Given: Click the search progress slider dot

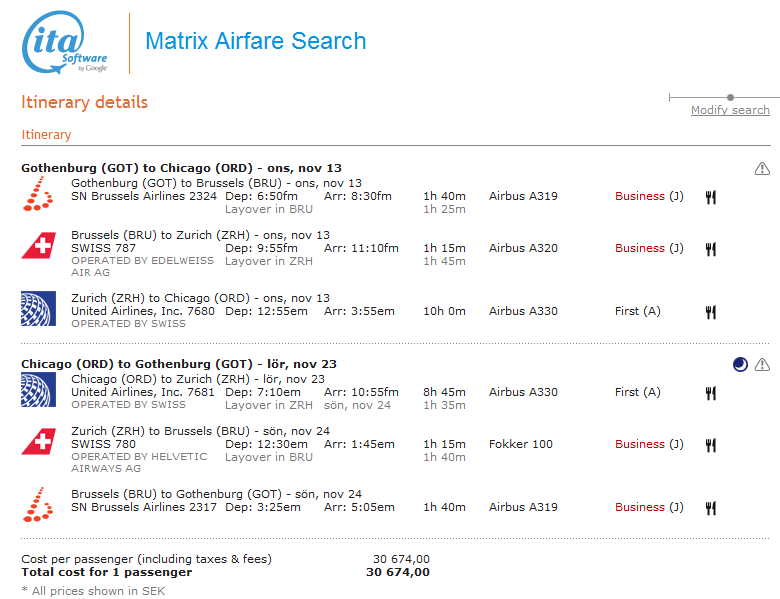Looking at the screenshot, I should 731,97.
